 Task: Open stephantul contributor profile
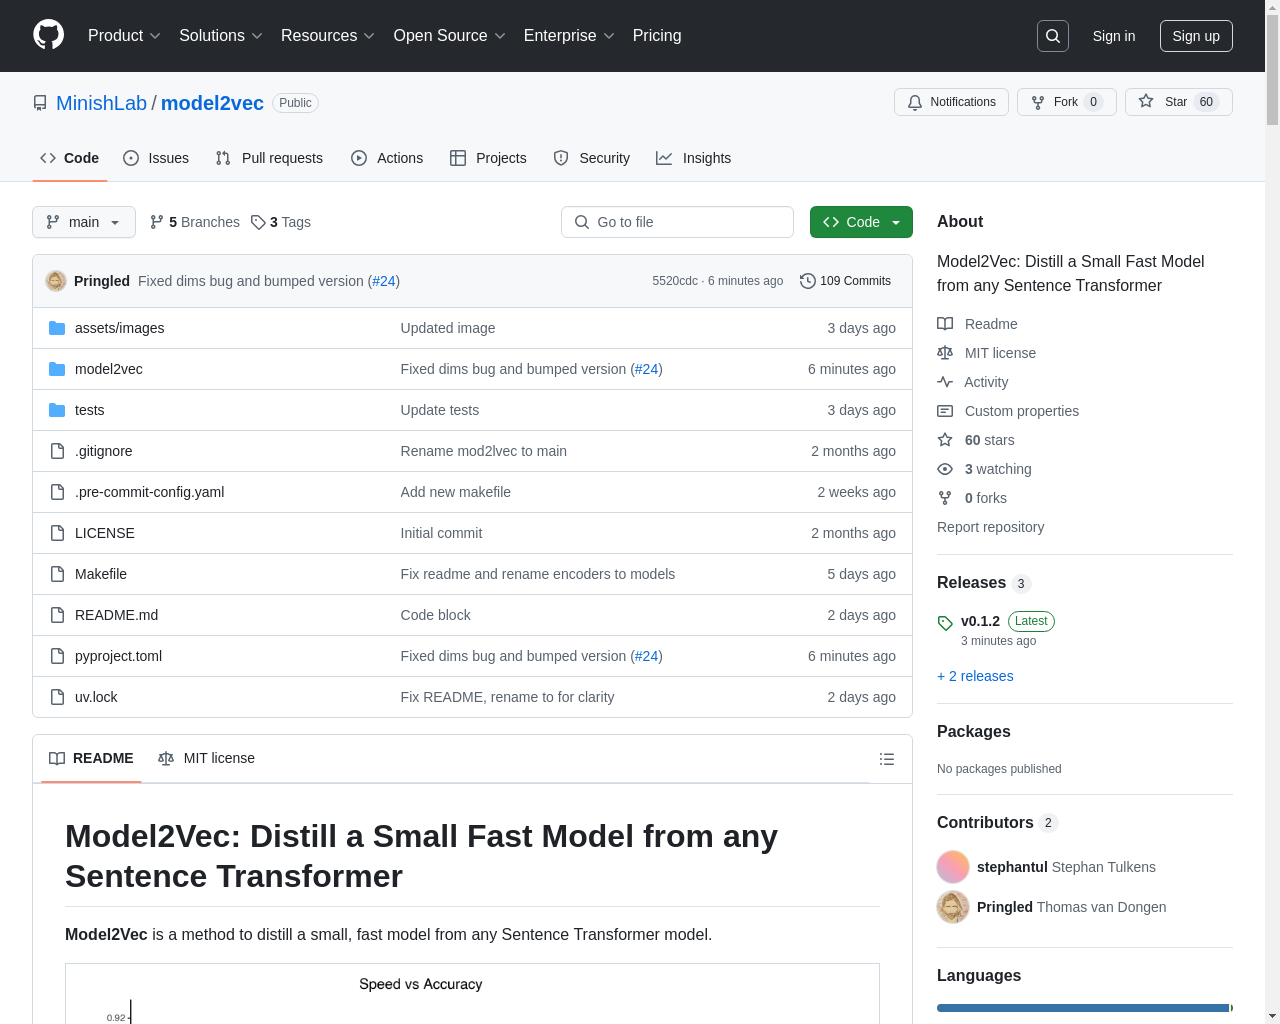[1012, 867]
